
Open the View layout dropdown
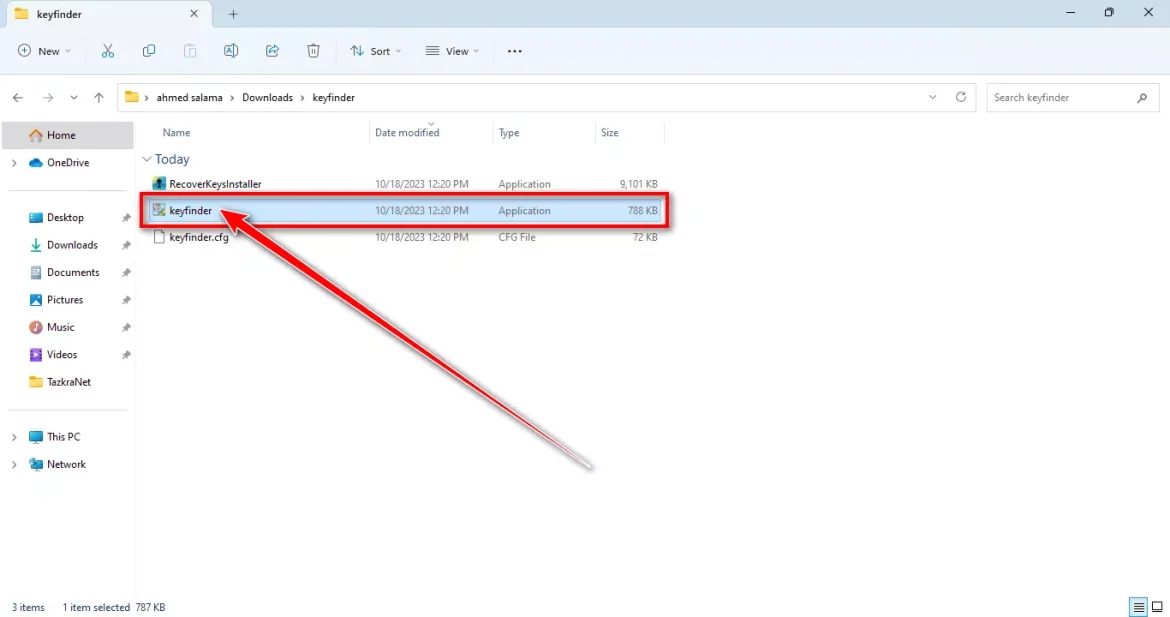(x=452, y=51)
